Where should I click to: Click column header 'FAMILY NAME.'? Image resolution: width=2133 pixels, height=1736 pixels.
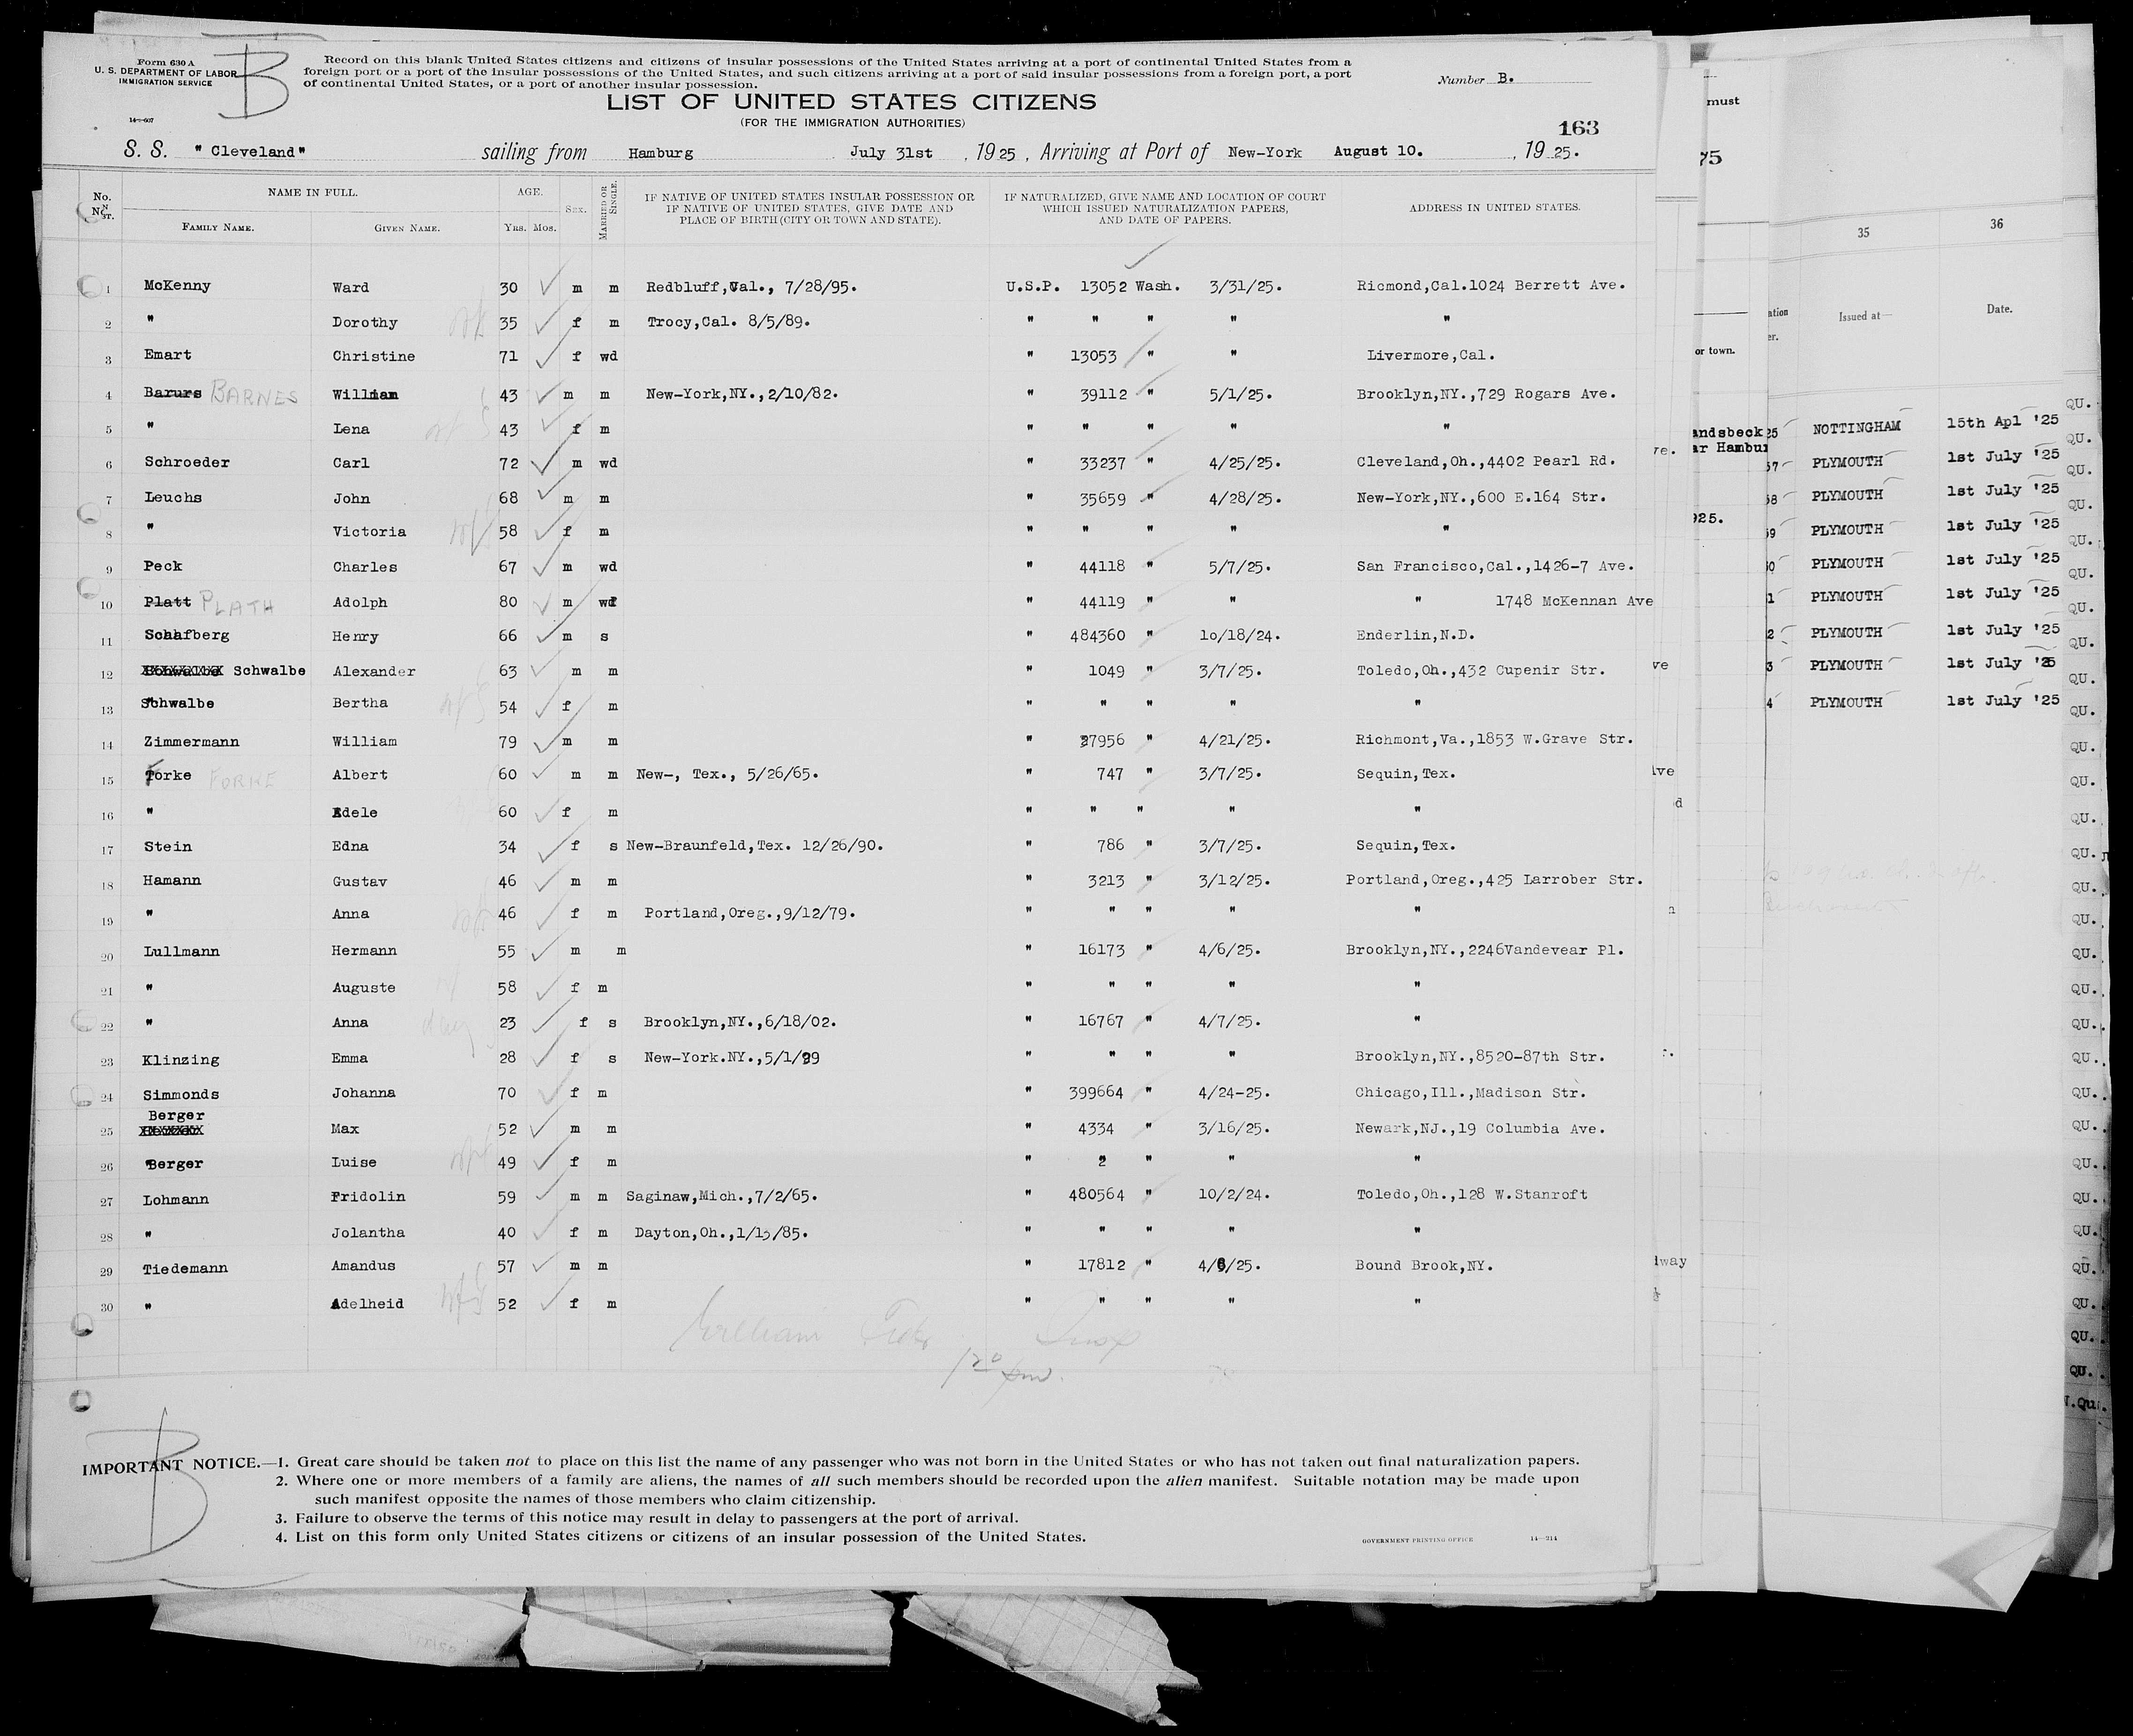pos(218,228)
